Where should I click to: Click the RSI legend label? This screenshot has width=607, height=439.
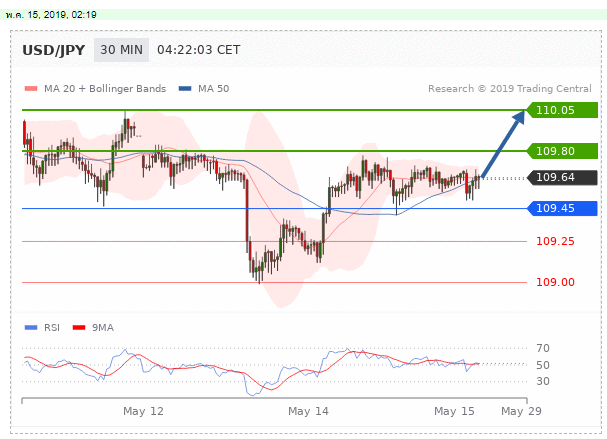point(52,328)
